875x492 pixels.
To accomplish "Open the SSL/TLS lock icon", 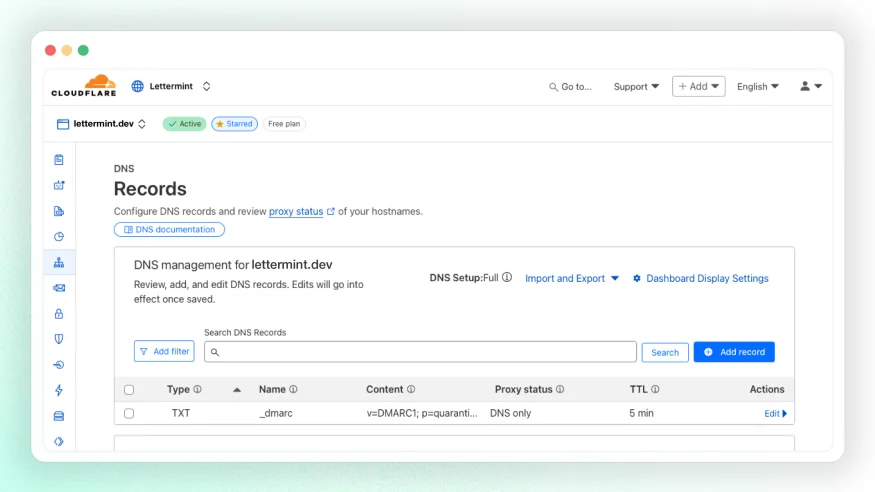I will [59, 313].
